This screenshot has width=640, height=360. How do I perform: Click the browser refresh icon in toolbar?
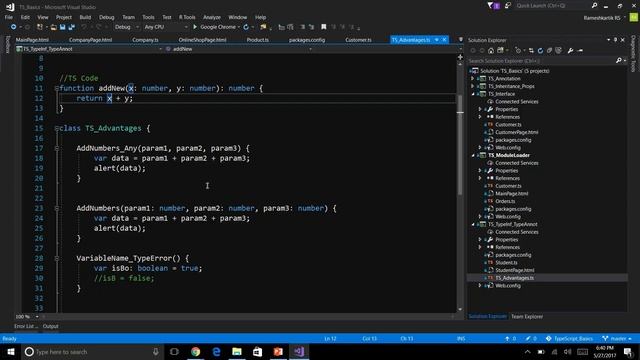coord(246,27)
